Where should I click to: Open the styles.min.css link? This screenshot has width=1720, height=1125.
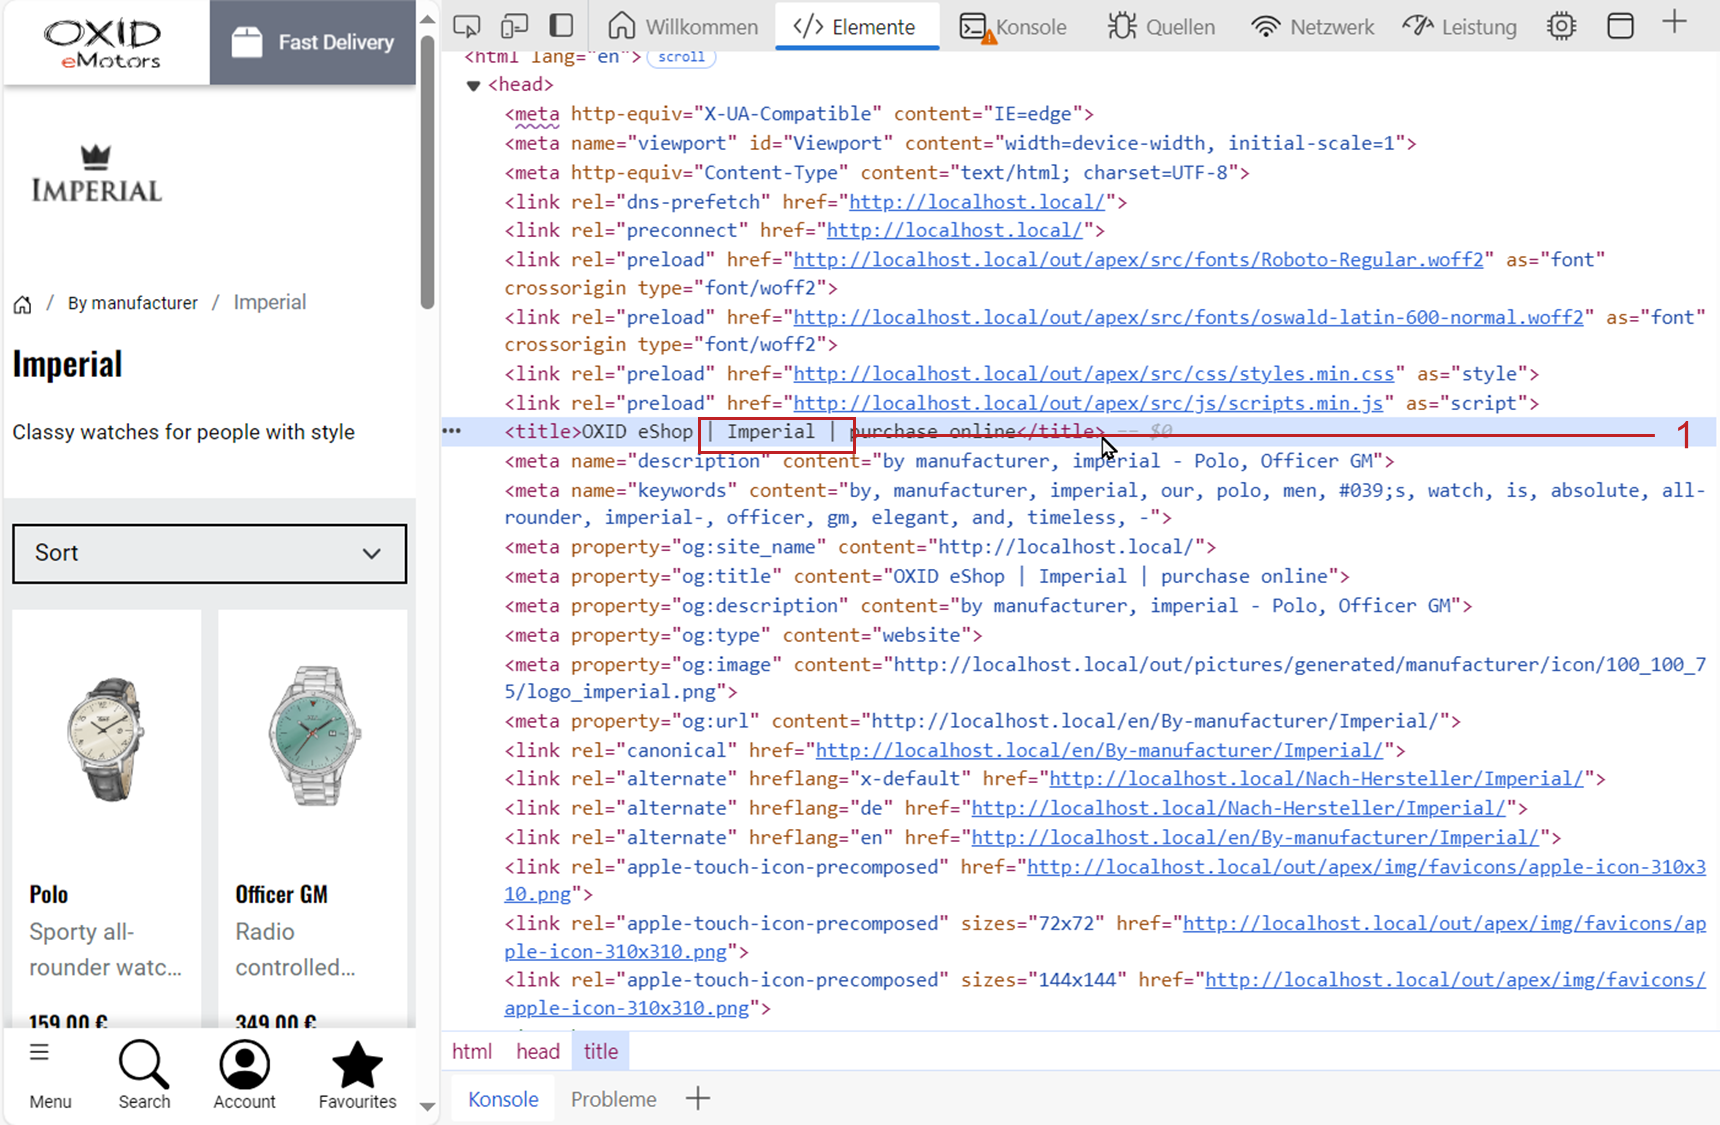click(x=1094, y=373)
